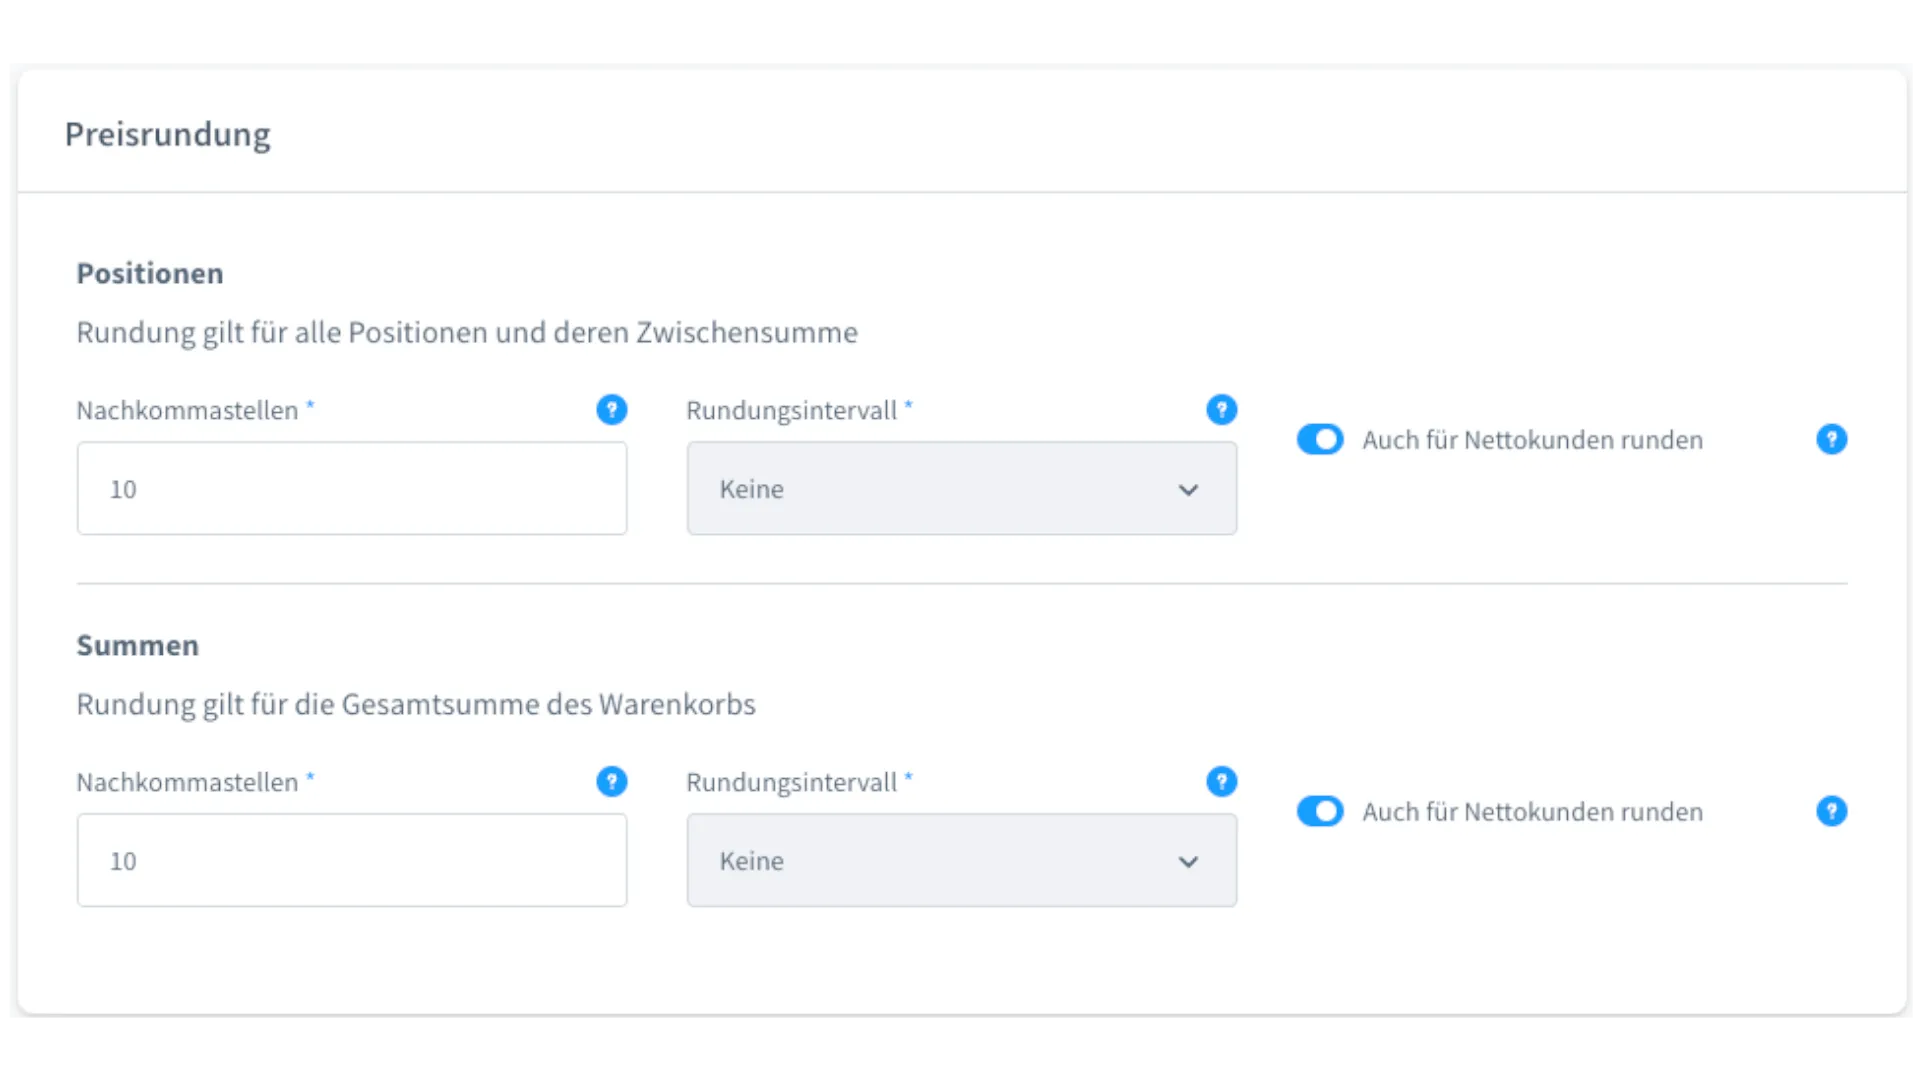Screen dimensions: 1920x1080
Task: Click the Nachkommastellen input showing 10 under Summen
Action: tap(352, 861)
